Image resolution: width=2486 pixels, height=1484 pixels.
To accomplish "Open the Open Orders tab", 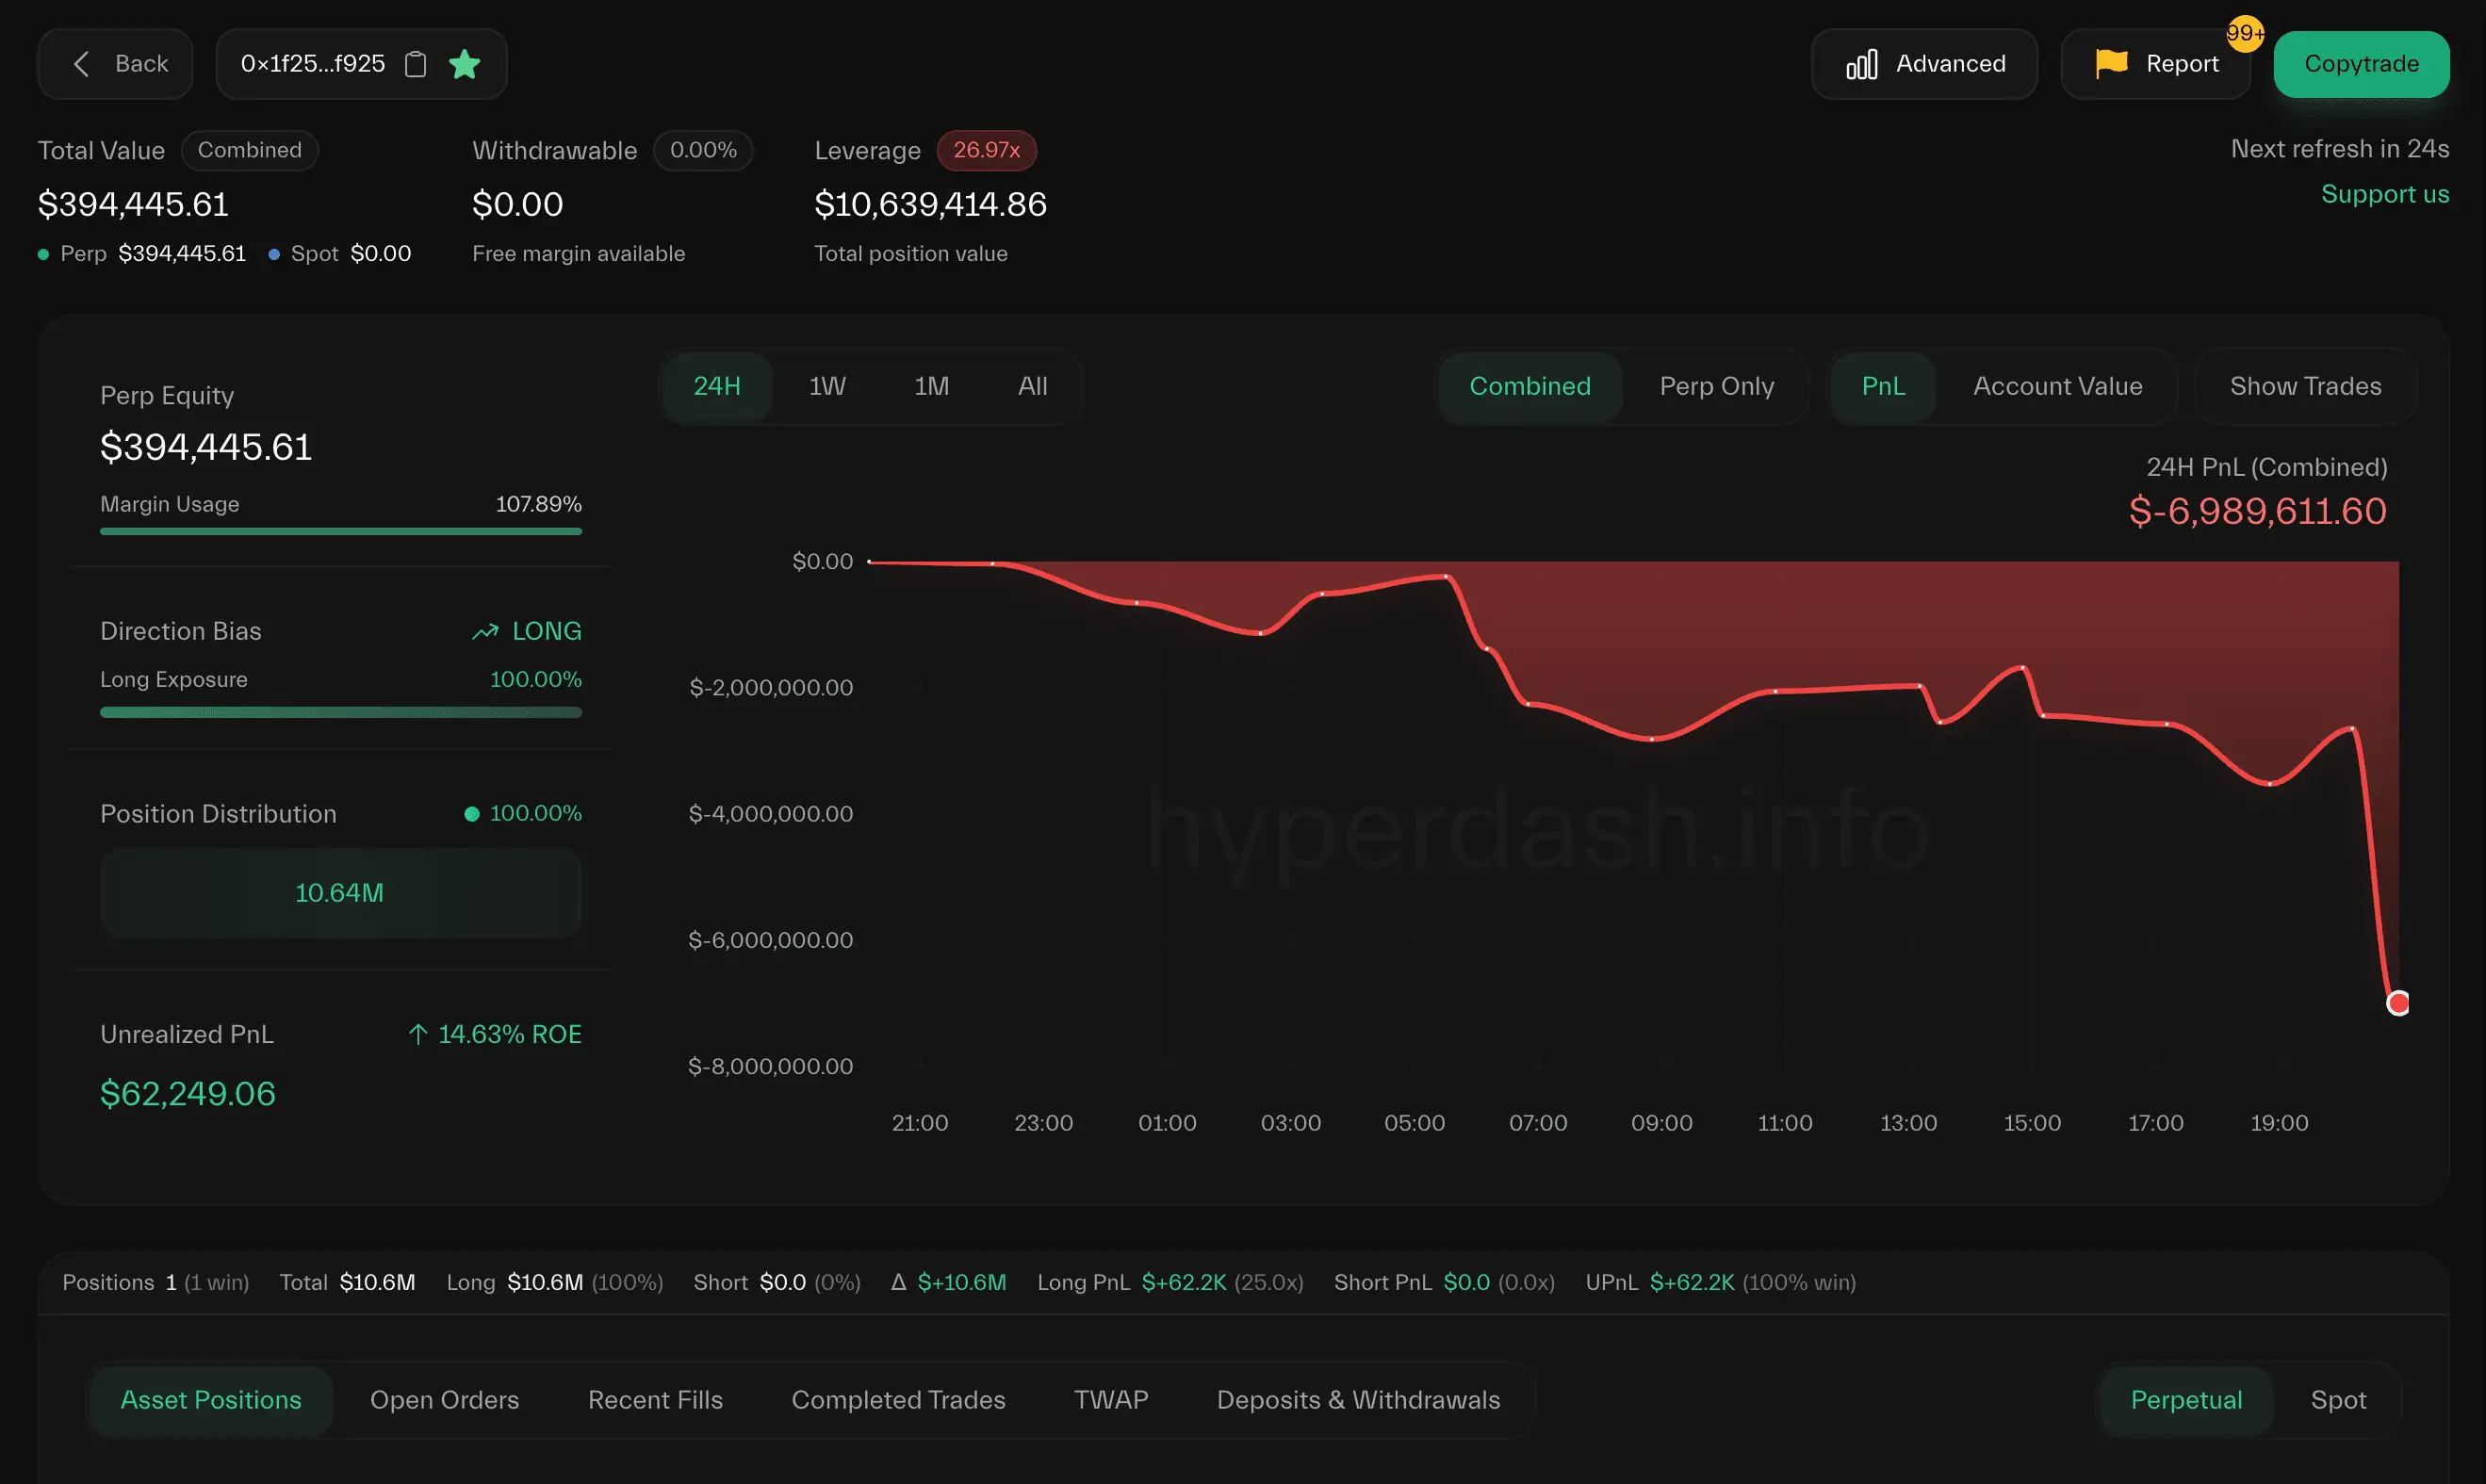I will tap(444, 1400).
